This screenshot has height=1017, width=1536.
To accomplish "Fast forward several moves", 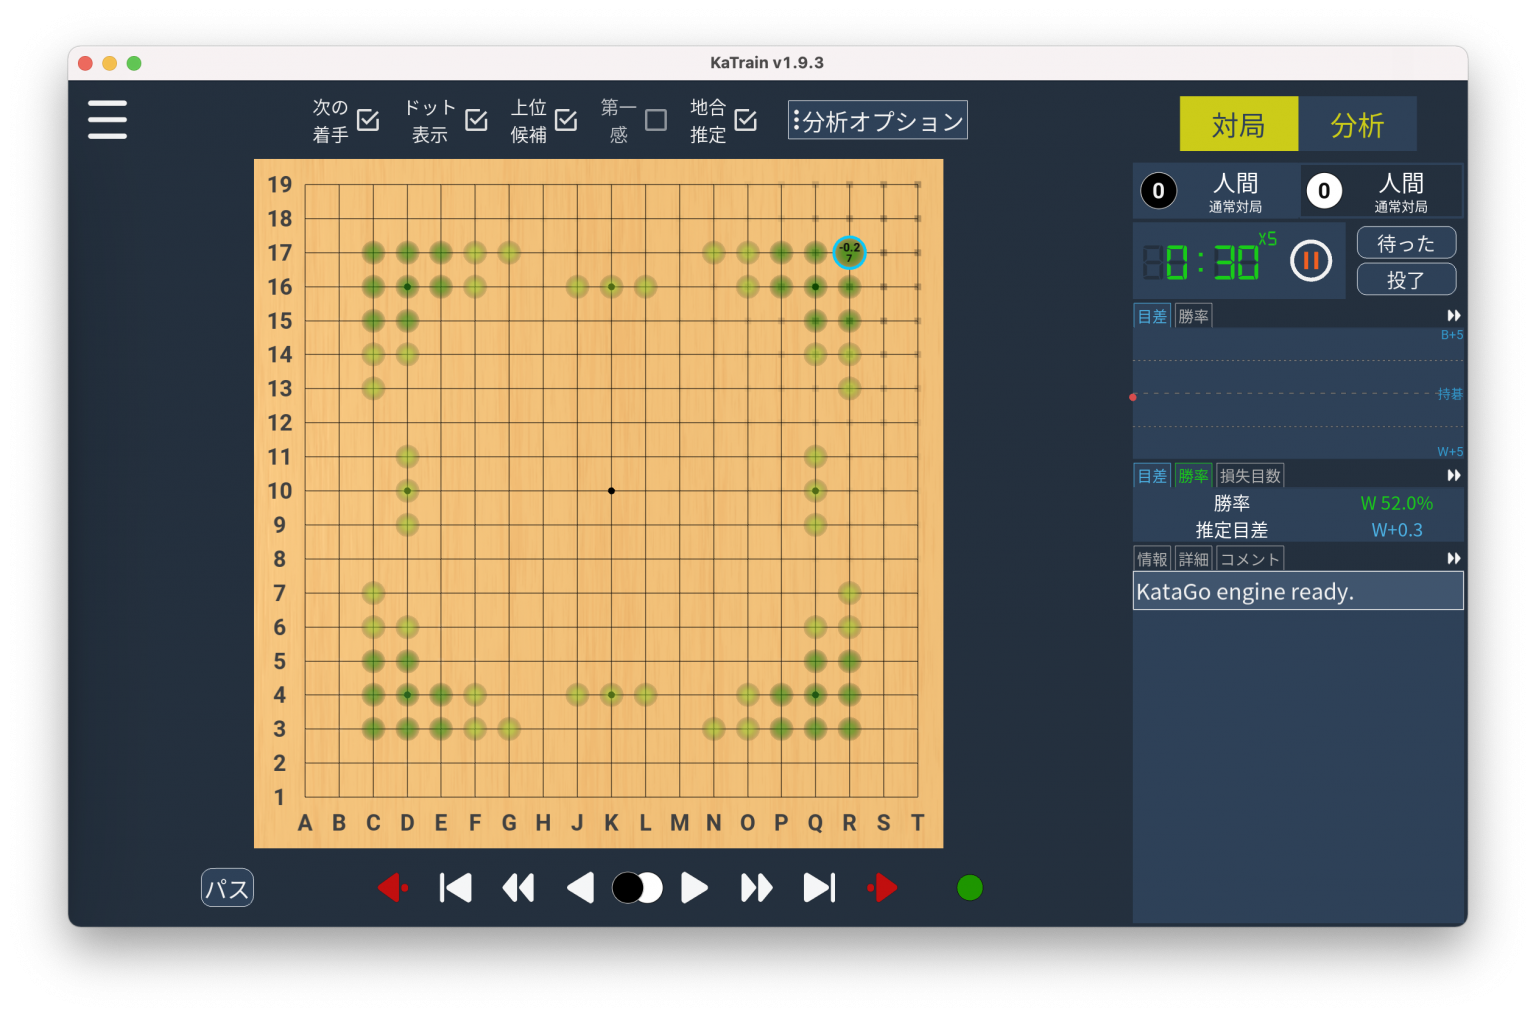I will tap(755, 887).
